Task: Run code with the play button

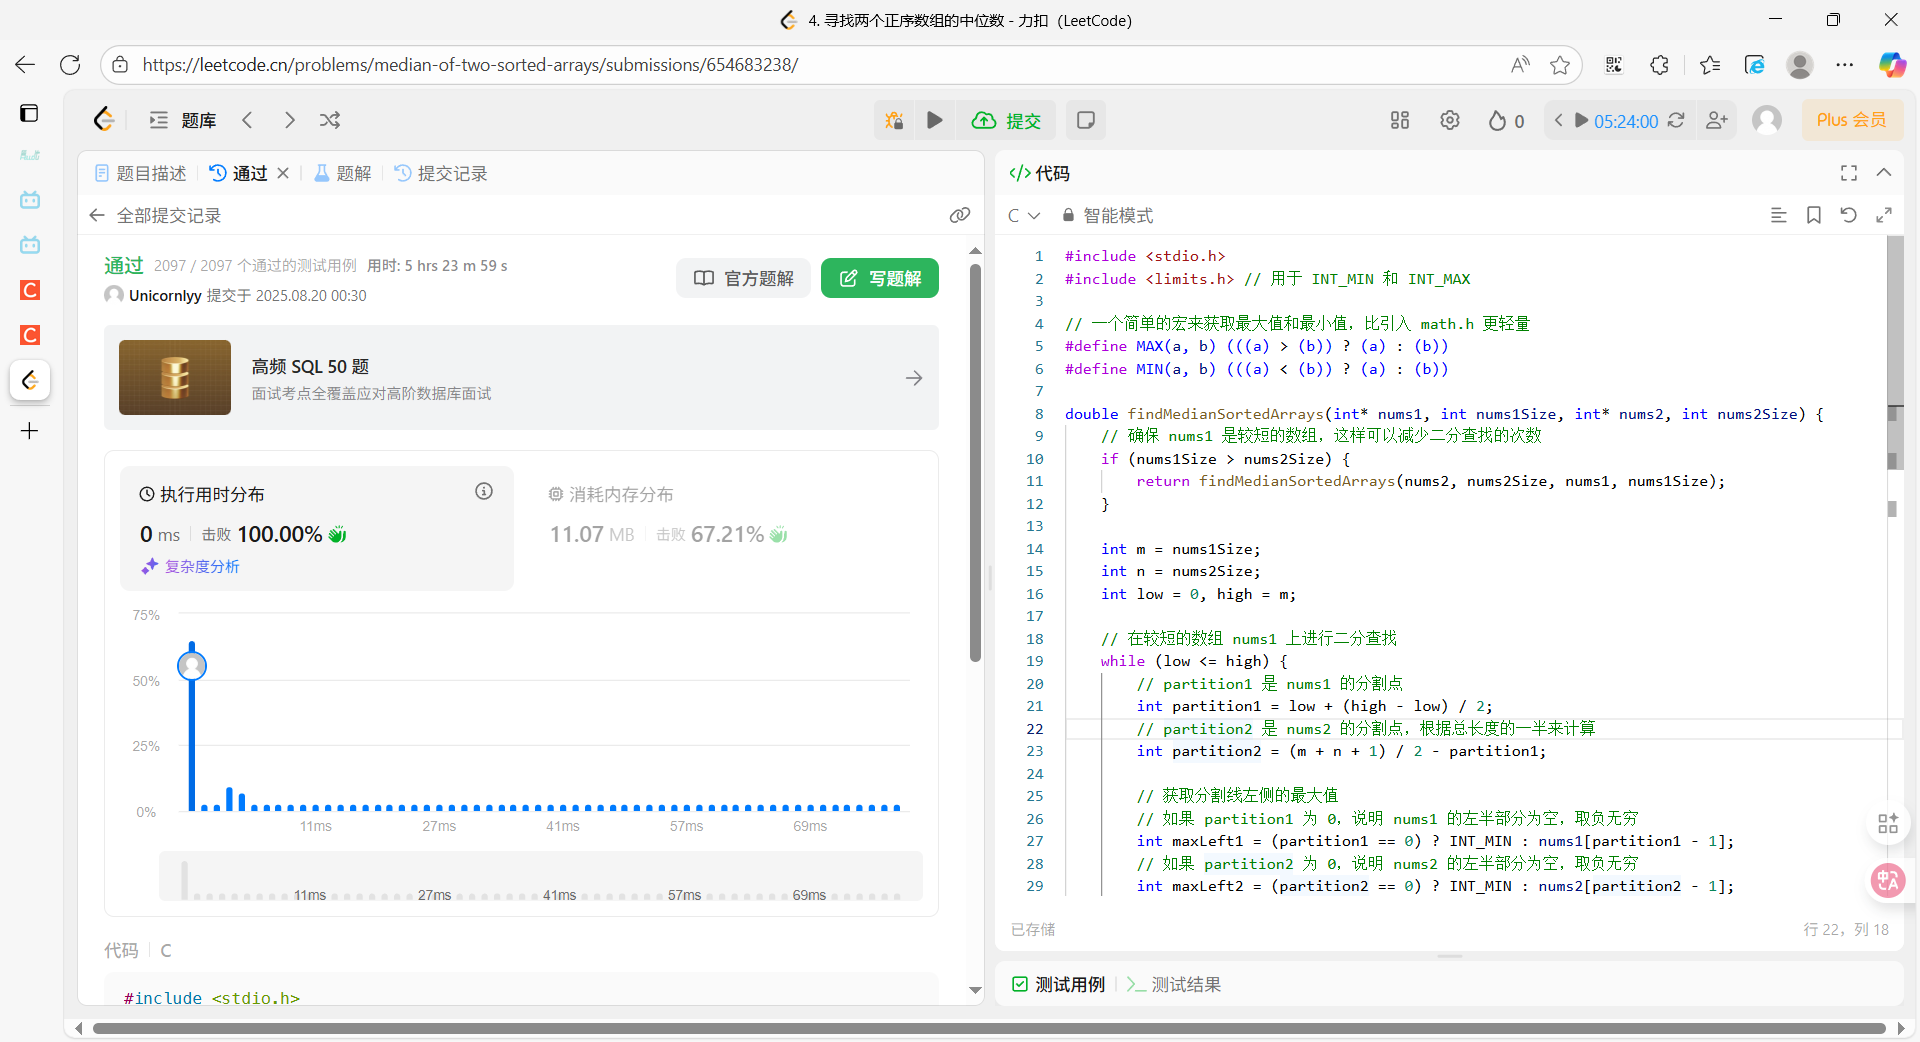Action: coord(935,120)
